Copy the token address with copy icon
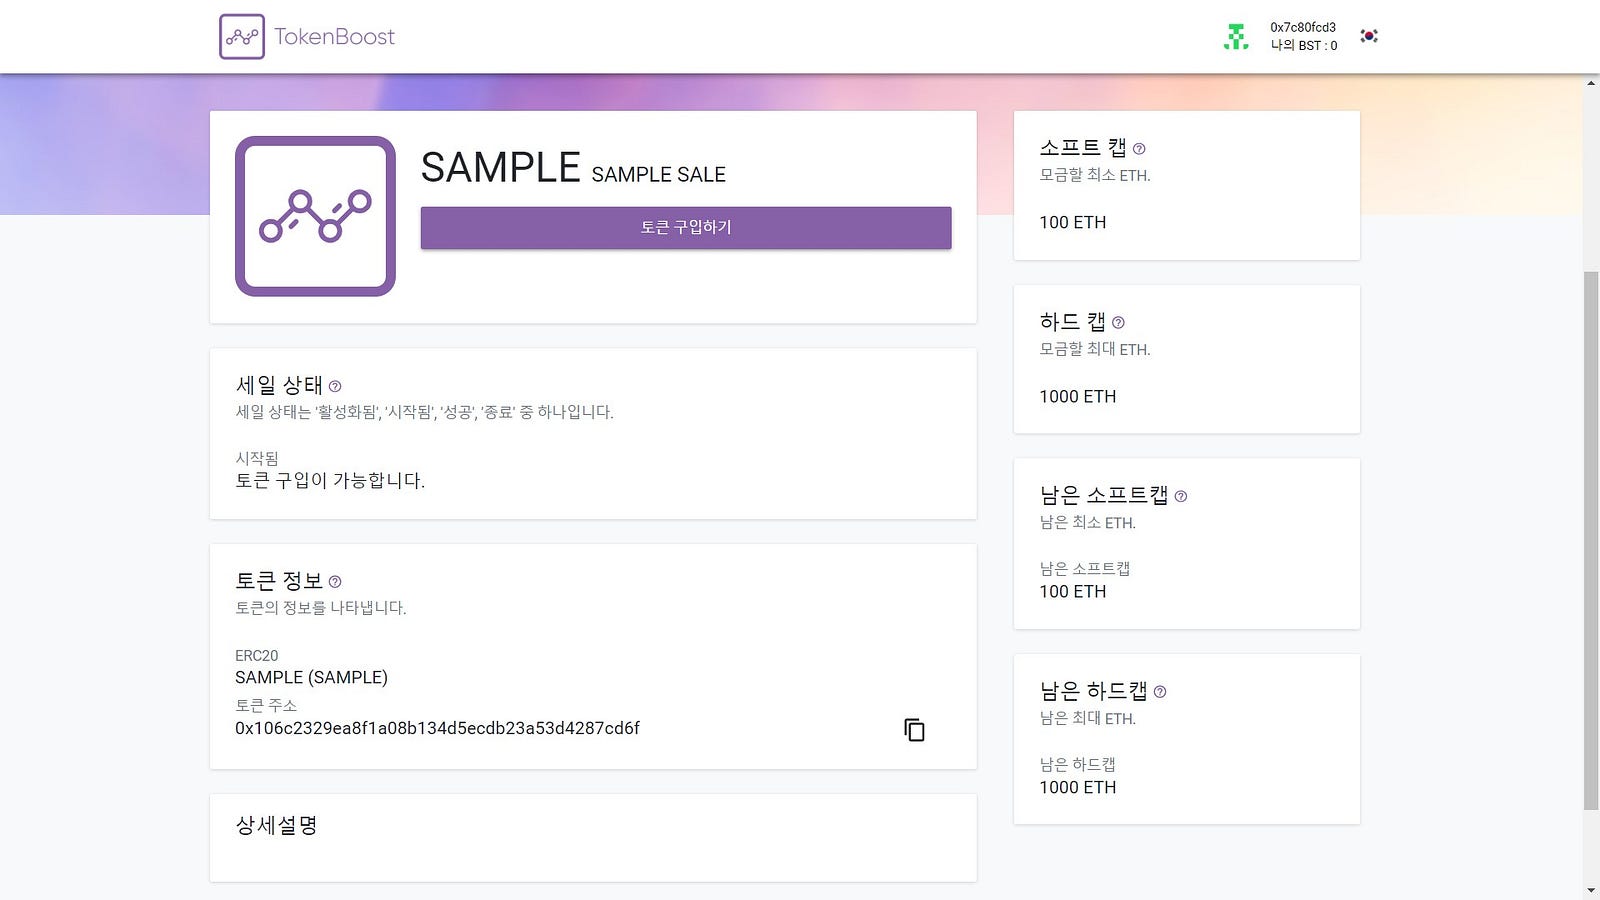The height and width of the screenshot is (900, 1600). click(x=914, y=730)
